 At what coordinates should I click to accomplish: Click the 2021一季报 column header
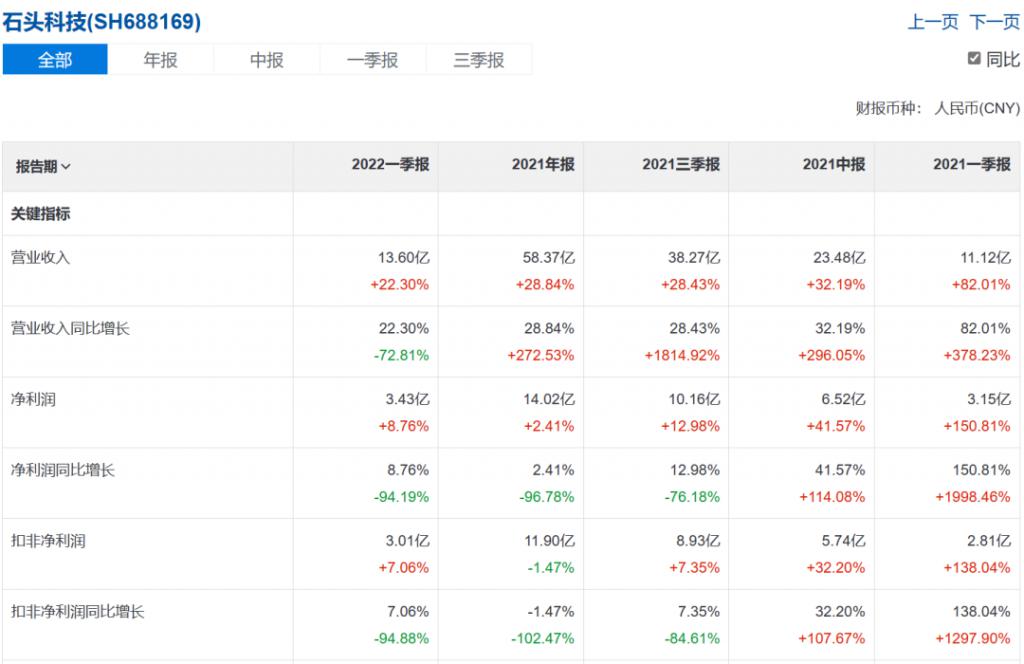pos(972,165)
